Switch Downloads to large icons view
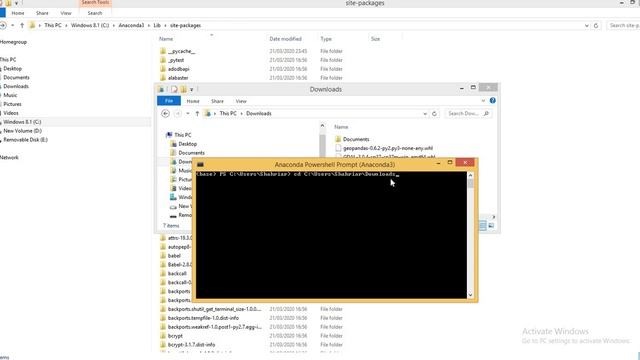 pos(491,226)
